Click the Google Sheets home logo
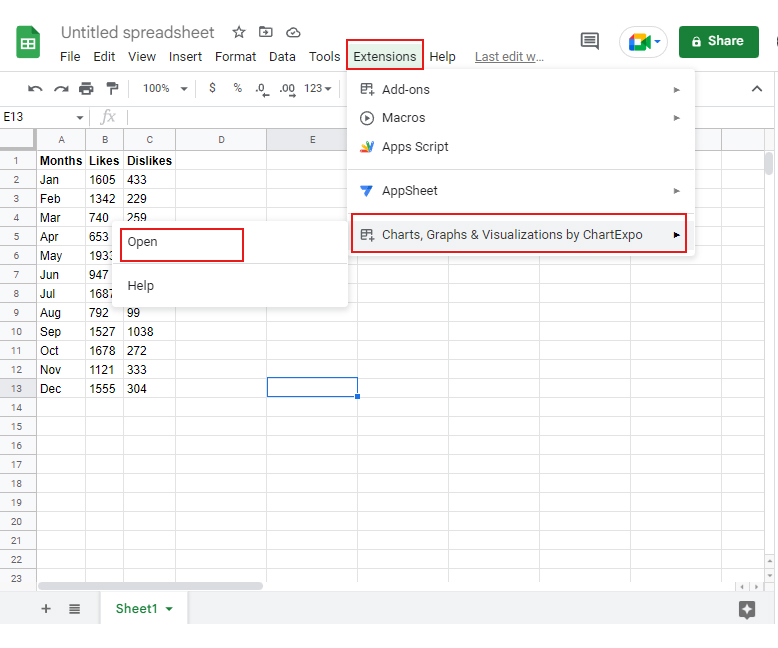Screen dimensions: 778x648 click(x=28, y=42)
